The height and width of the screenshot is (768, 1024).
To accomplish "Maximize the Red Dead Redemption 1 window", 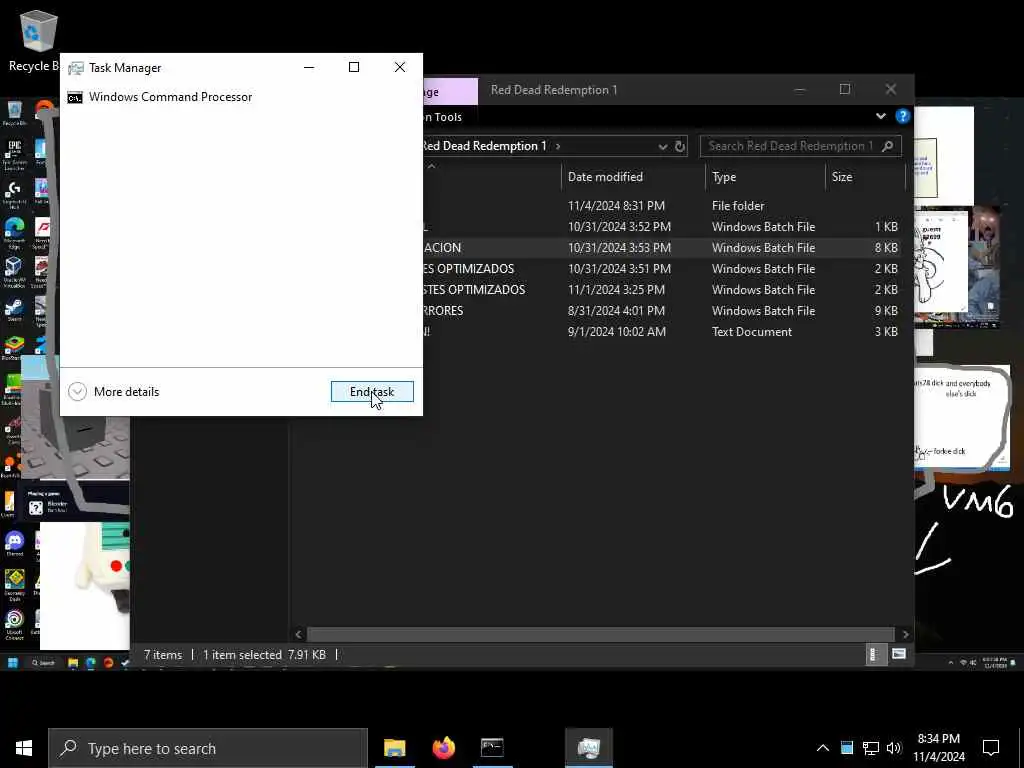I will [844, 89].
